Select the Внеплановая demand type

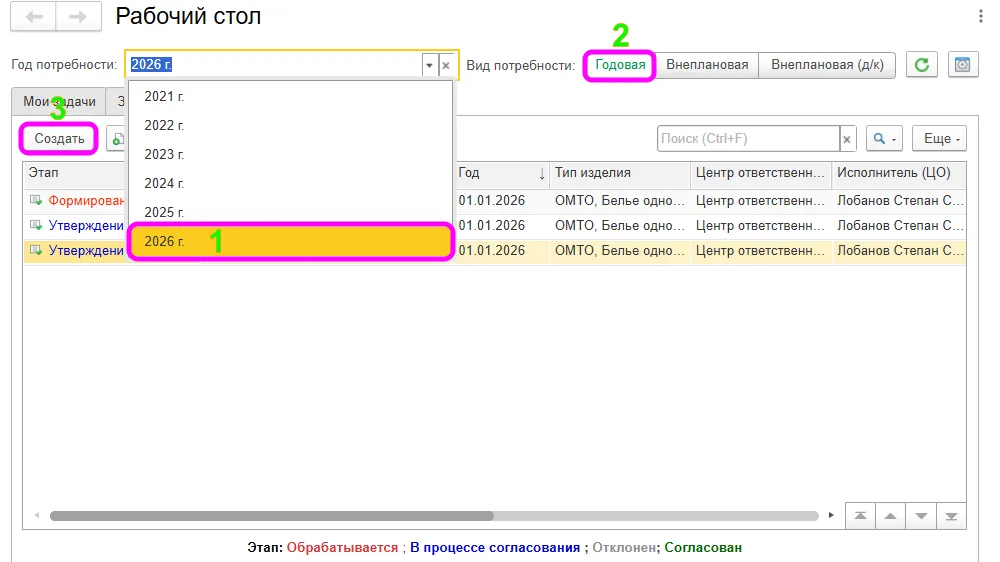pyautogui.click(x=707, y=65)
